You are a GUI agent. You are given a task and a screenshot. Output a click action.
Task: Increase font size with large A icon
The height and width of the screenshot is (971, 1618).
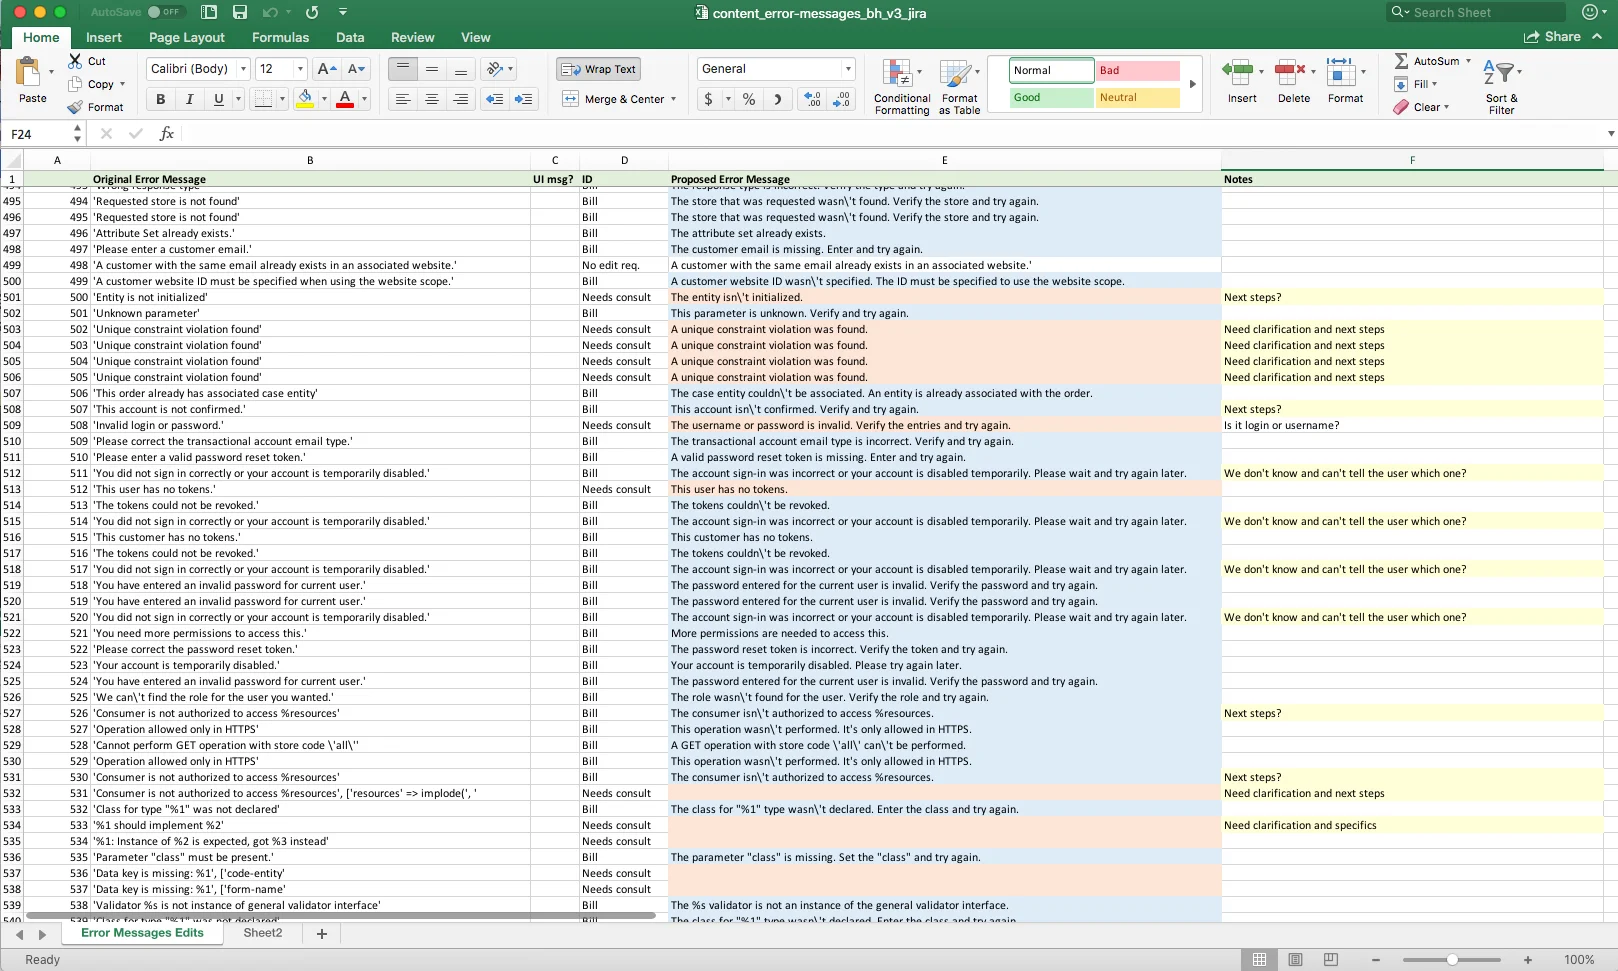pos(326,69)
